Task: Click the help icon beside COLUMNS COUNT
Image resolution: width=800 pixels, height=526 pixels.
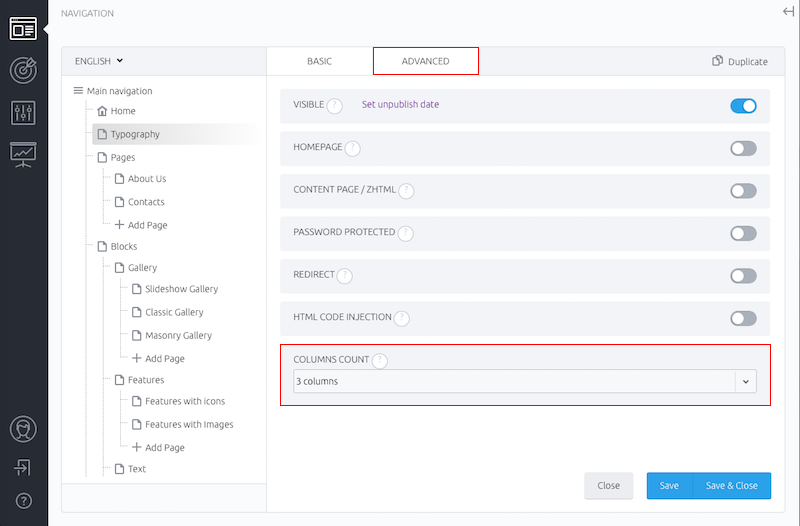Action: pos(380,361)
